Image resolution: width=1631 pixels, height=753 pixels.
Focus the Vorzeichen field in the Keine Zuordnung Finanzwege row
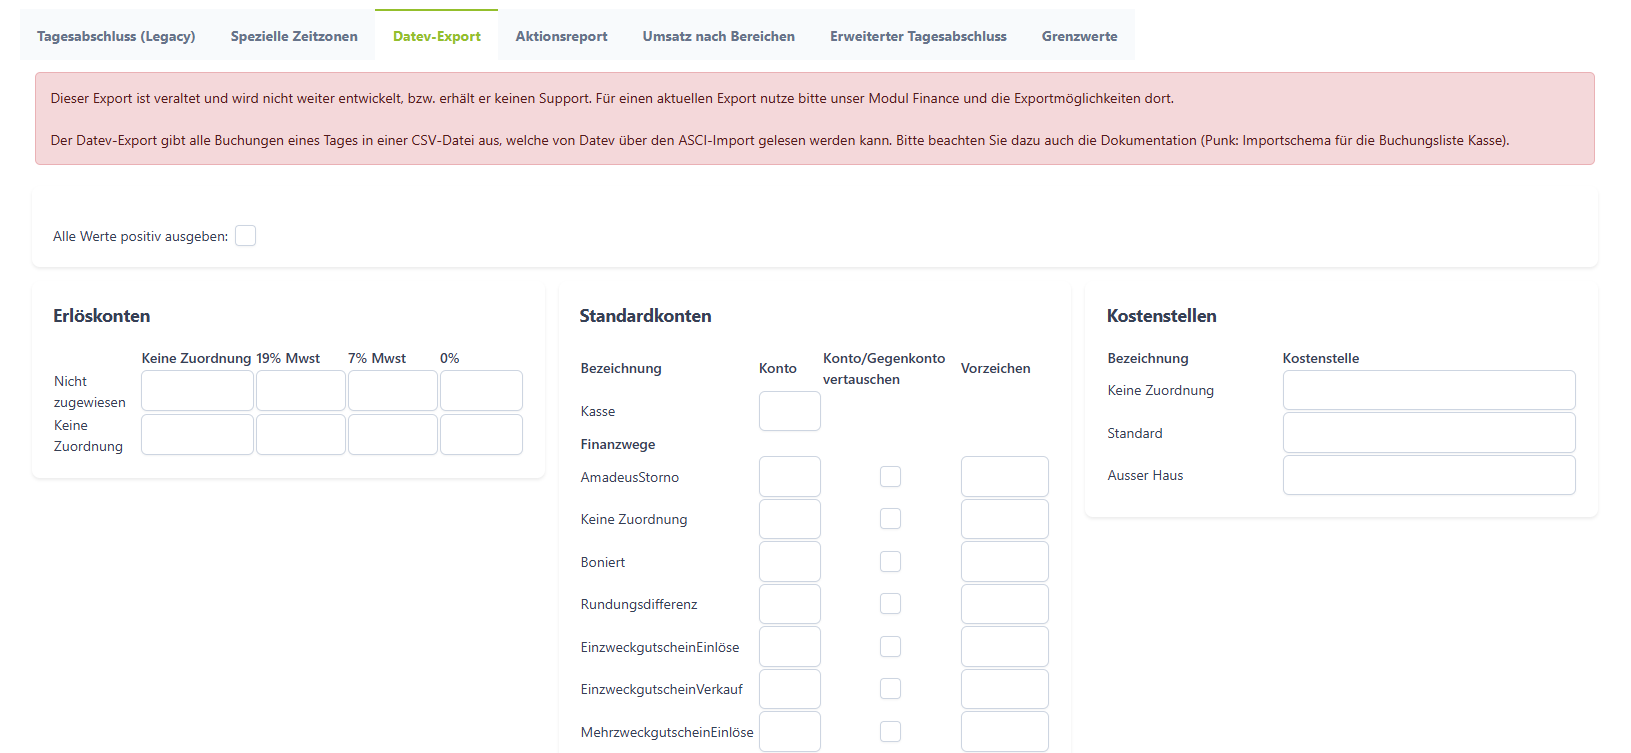1005,519
